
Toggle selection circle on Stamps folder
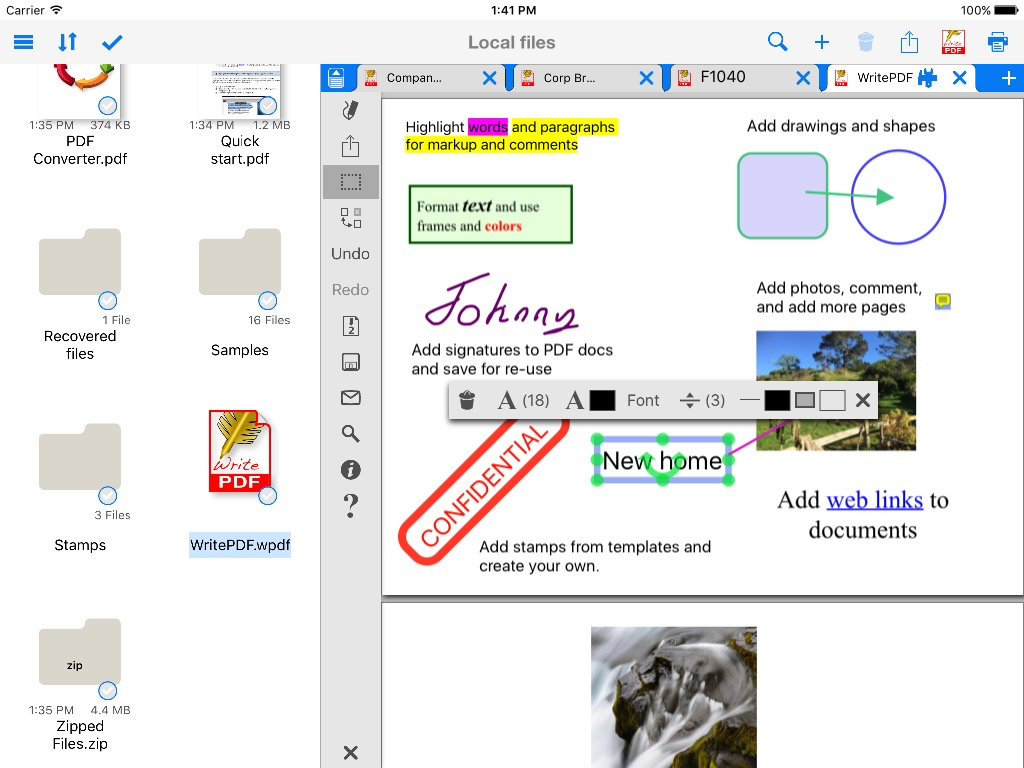[108, 496]
